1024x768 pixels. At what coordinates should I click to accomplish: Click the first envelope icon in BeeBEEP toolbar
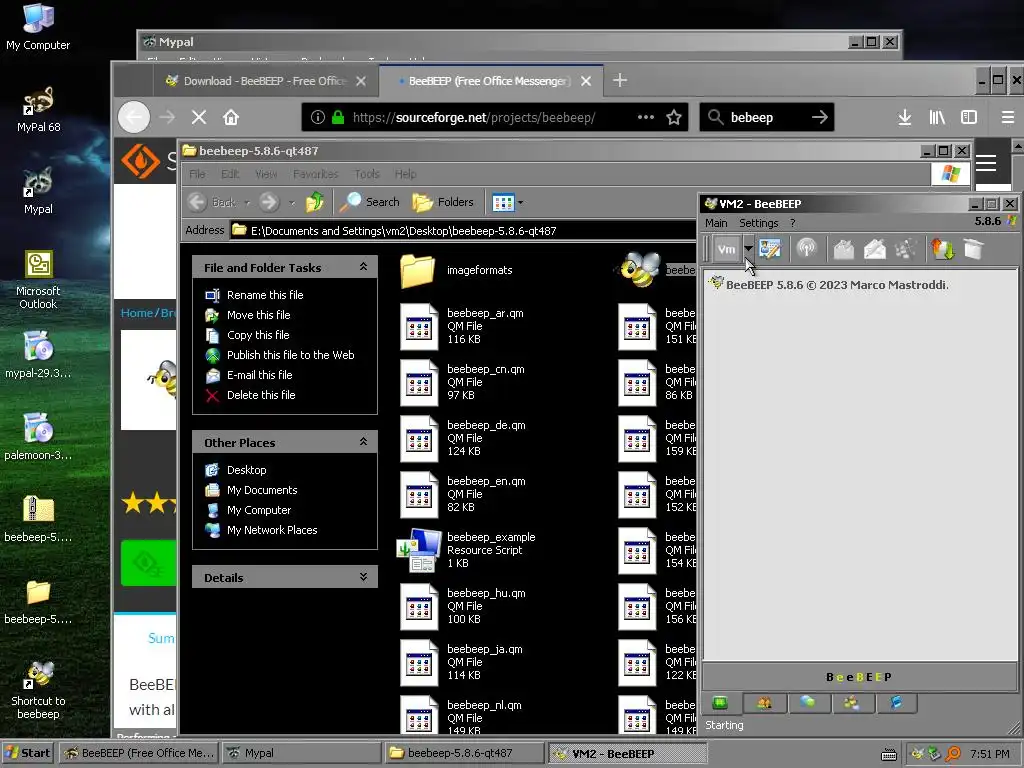(x=843, y=249)
